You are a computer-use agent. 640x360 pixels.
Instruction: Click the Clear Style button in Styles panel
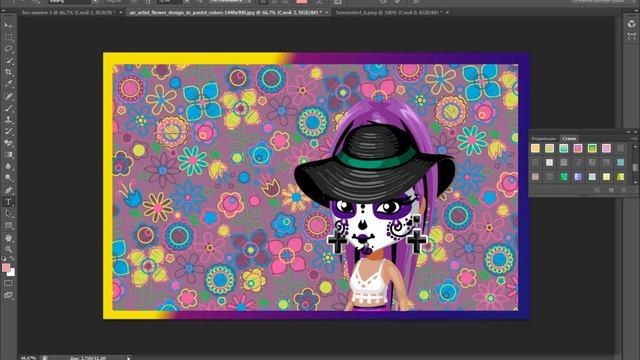[x=597, y=190]
